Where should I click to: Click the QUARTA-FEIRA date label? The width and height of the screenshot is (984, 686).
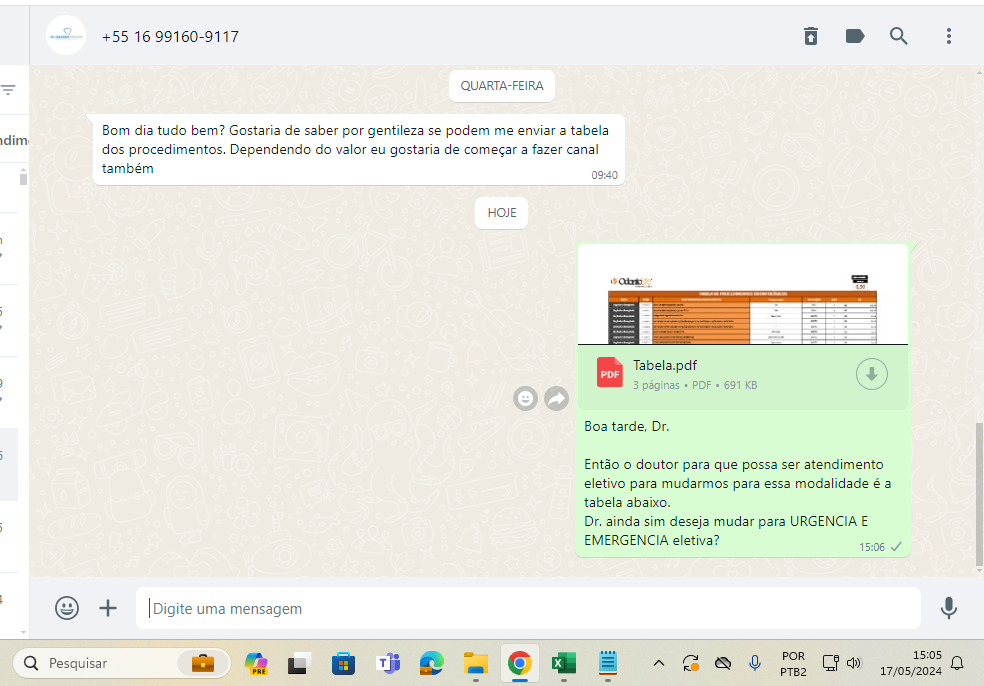[501, 86]
